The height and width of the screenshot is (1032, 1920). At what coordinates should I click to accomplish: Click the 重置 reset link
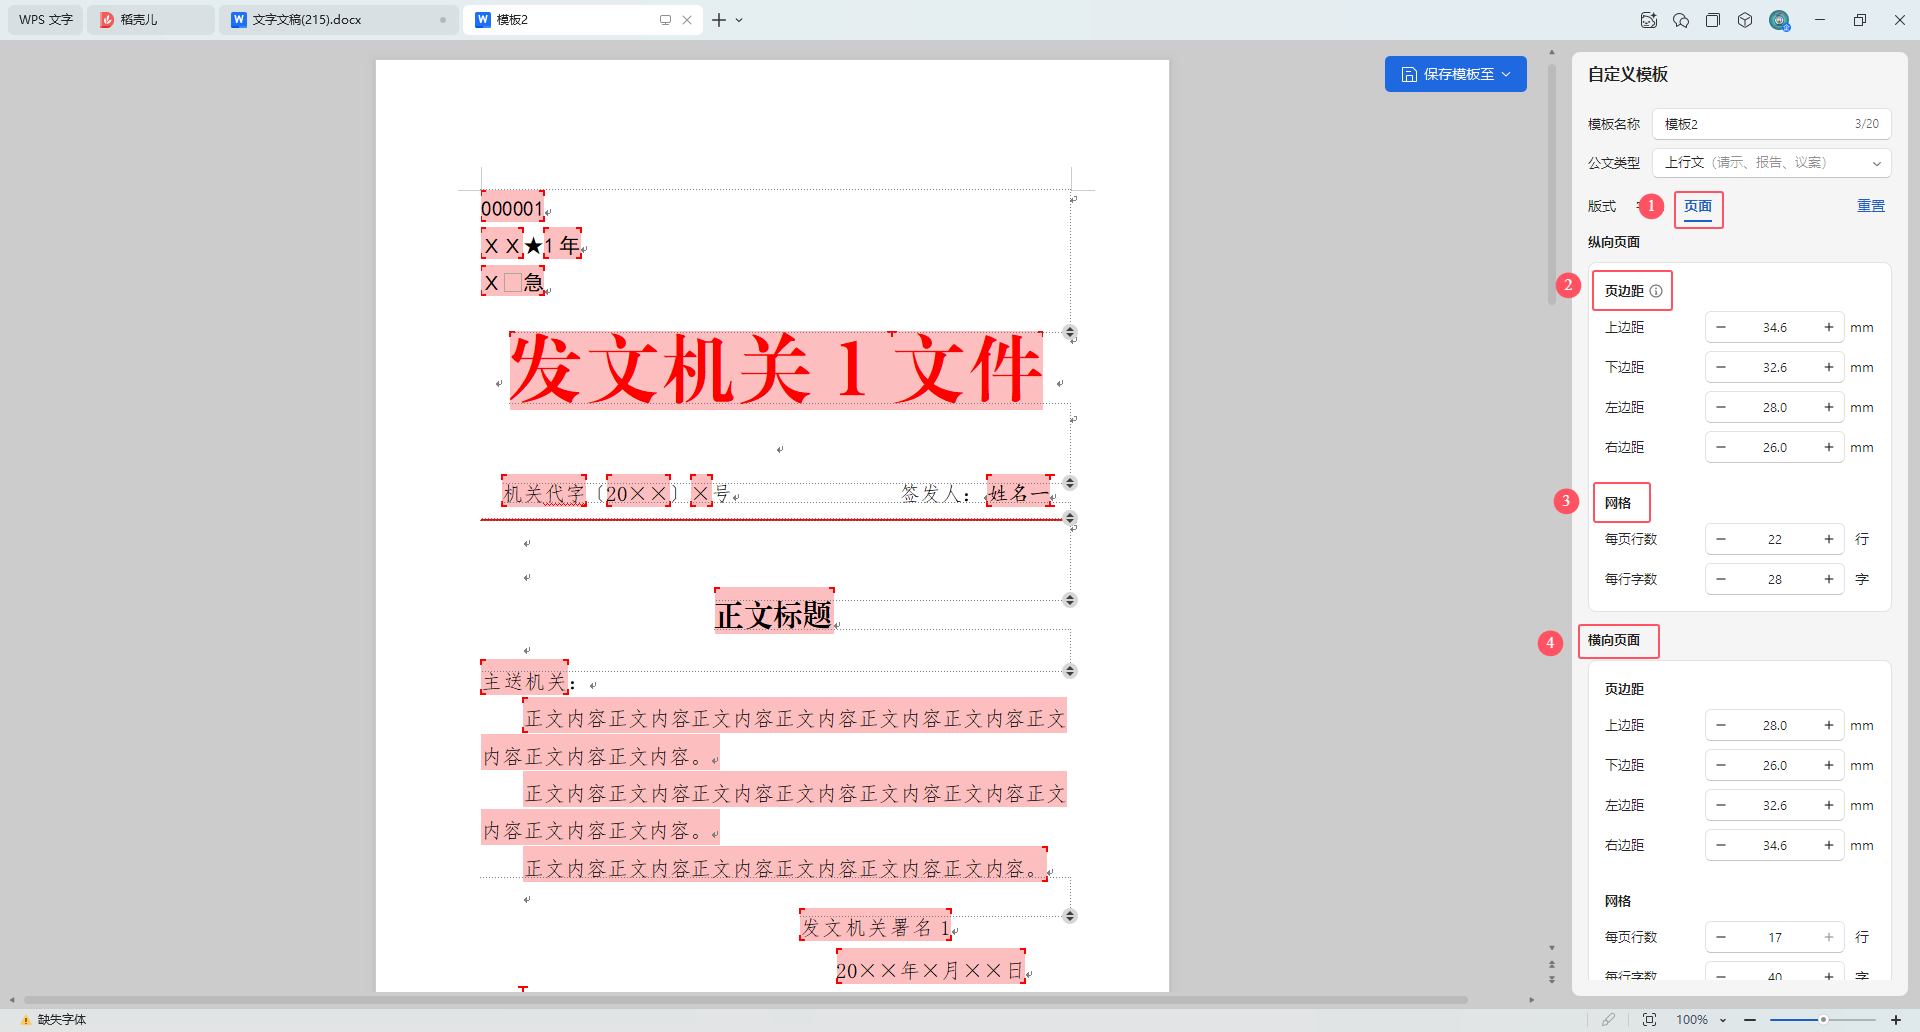tap(1870, 206)
